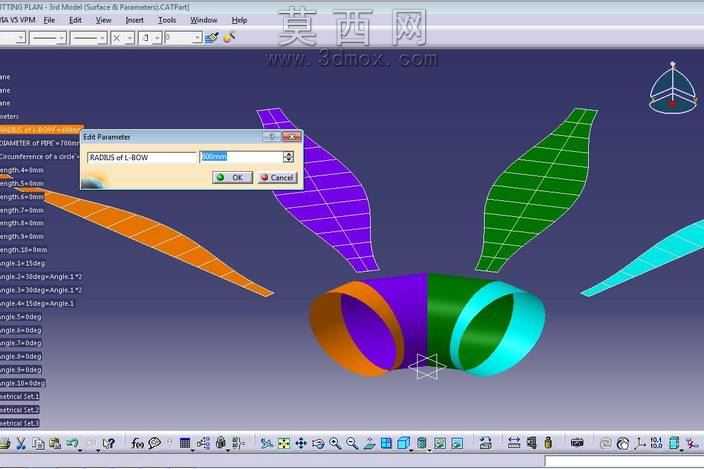Click the Swap Visible Space icon
The image size is (704, 469).
tap(457, 443)
